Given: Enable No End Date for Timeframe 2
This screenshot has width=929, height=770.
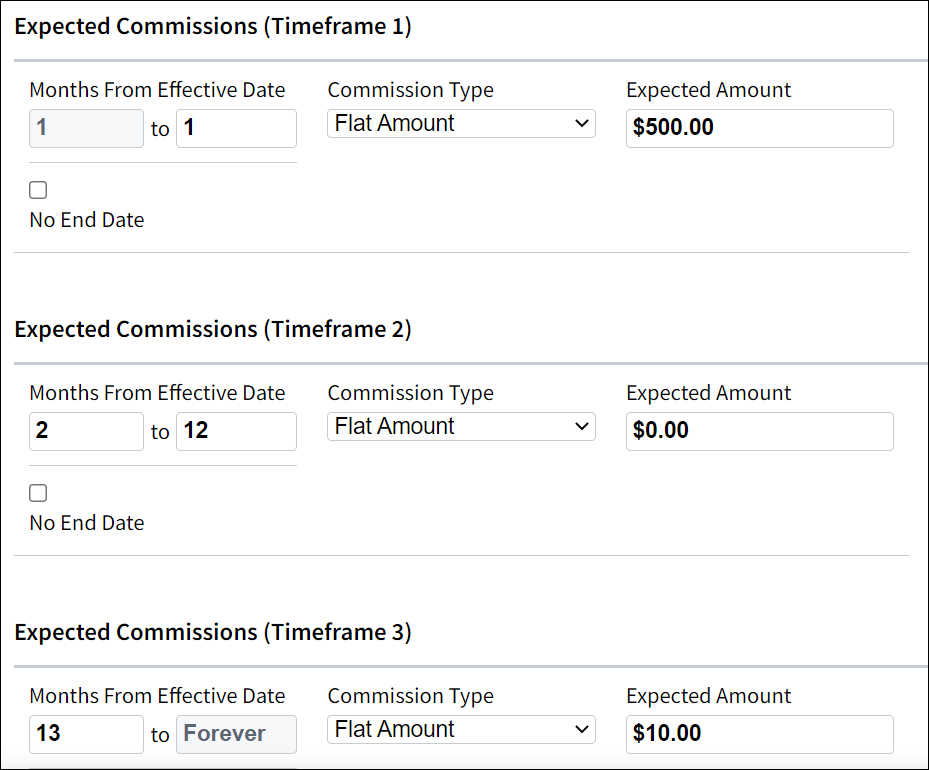Looking at the screenshot, I should pos(37,492).
